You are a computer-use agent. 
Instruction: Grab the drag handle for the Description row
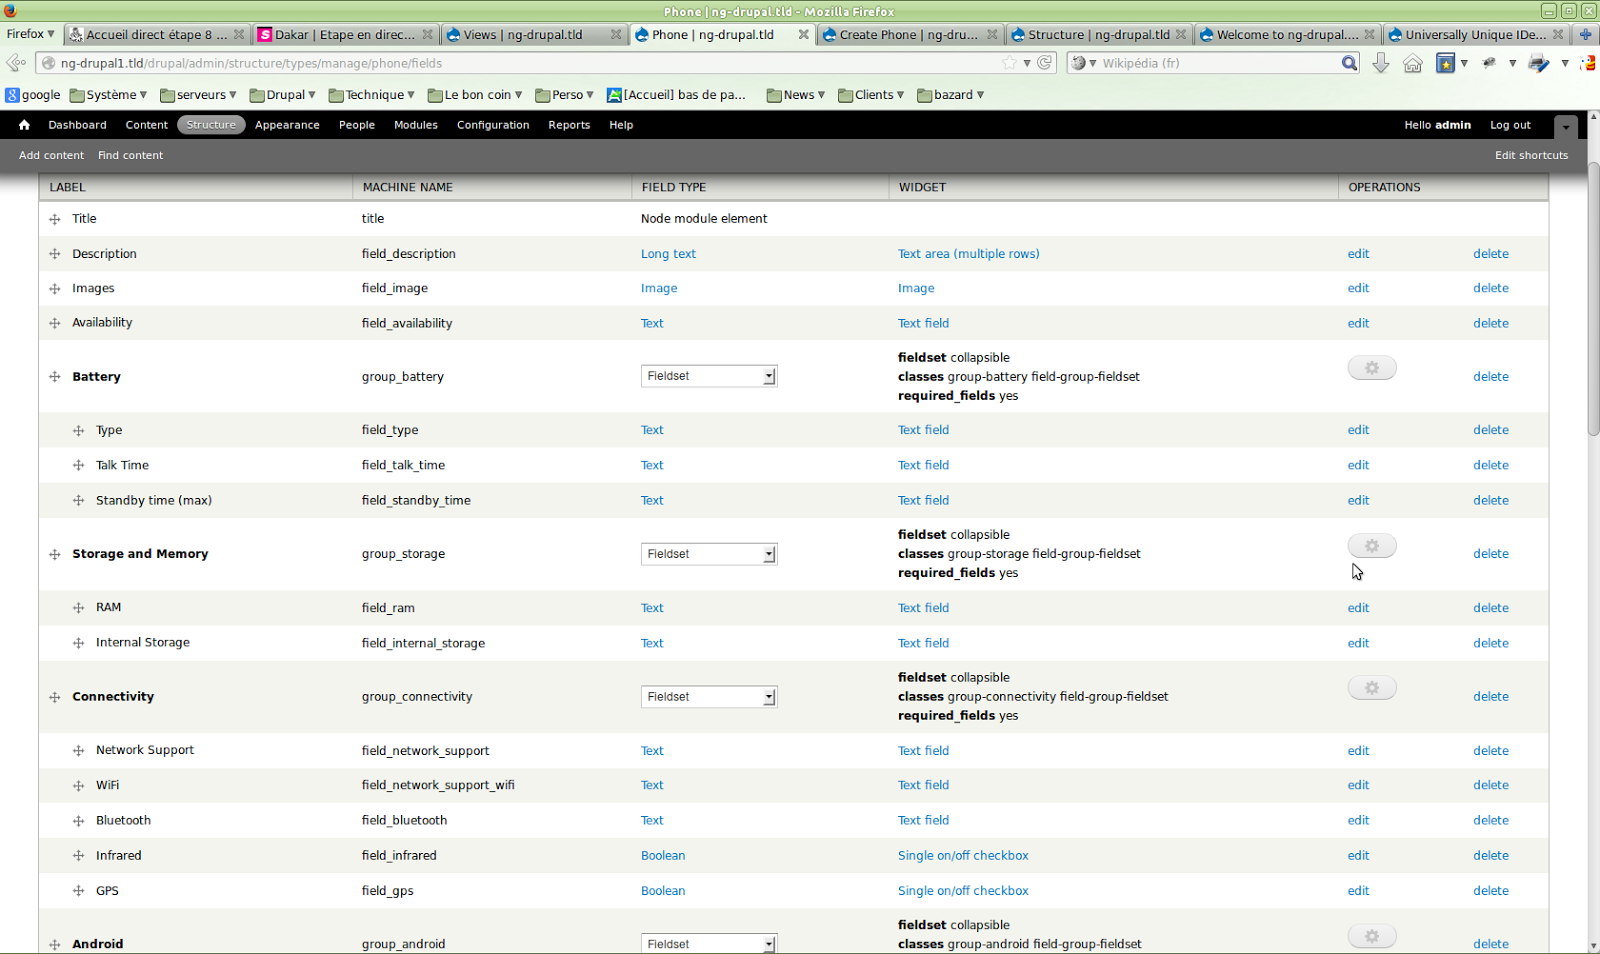55,254
